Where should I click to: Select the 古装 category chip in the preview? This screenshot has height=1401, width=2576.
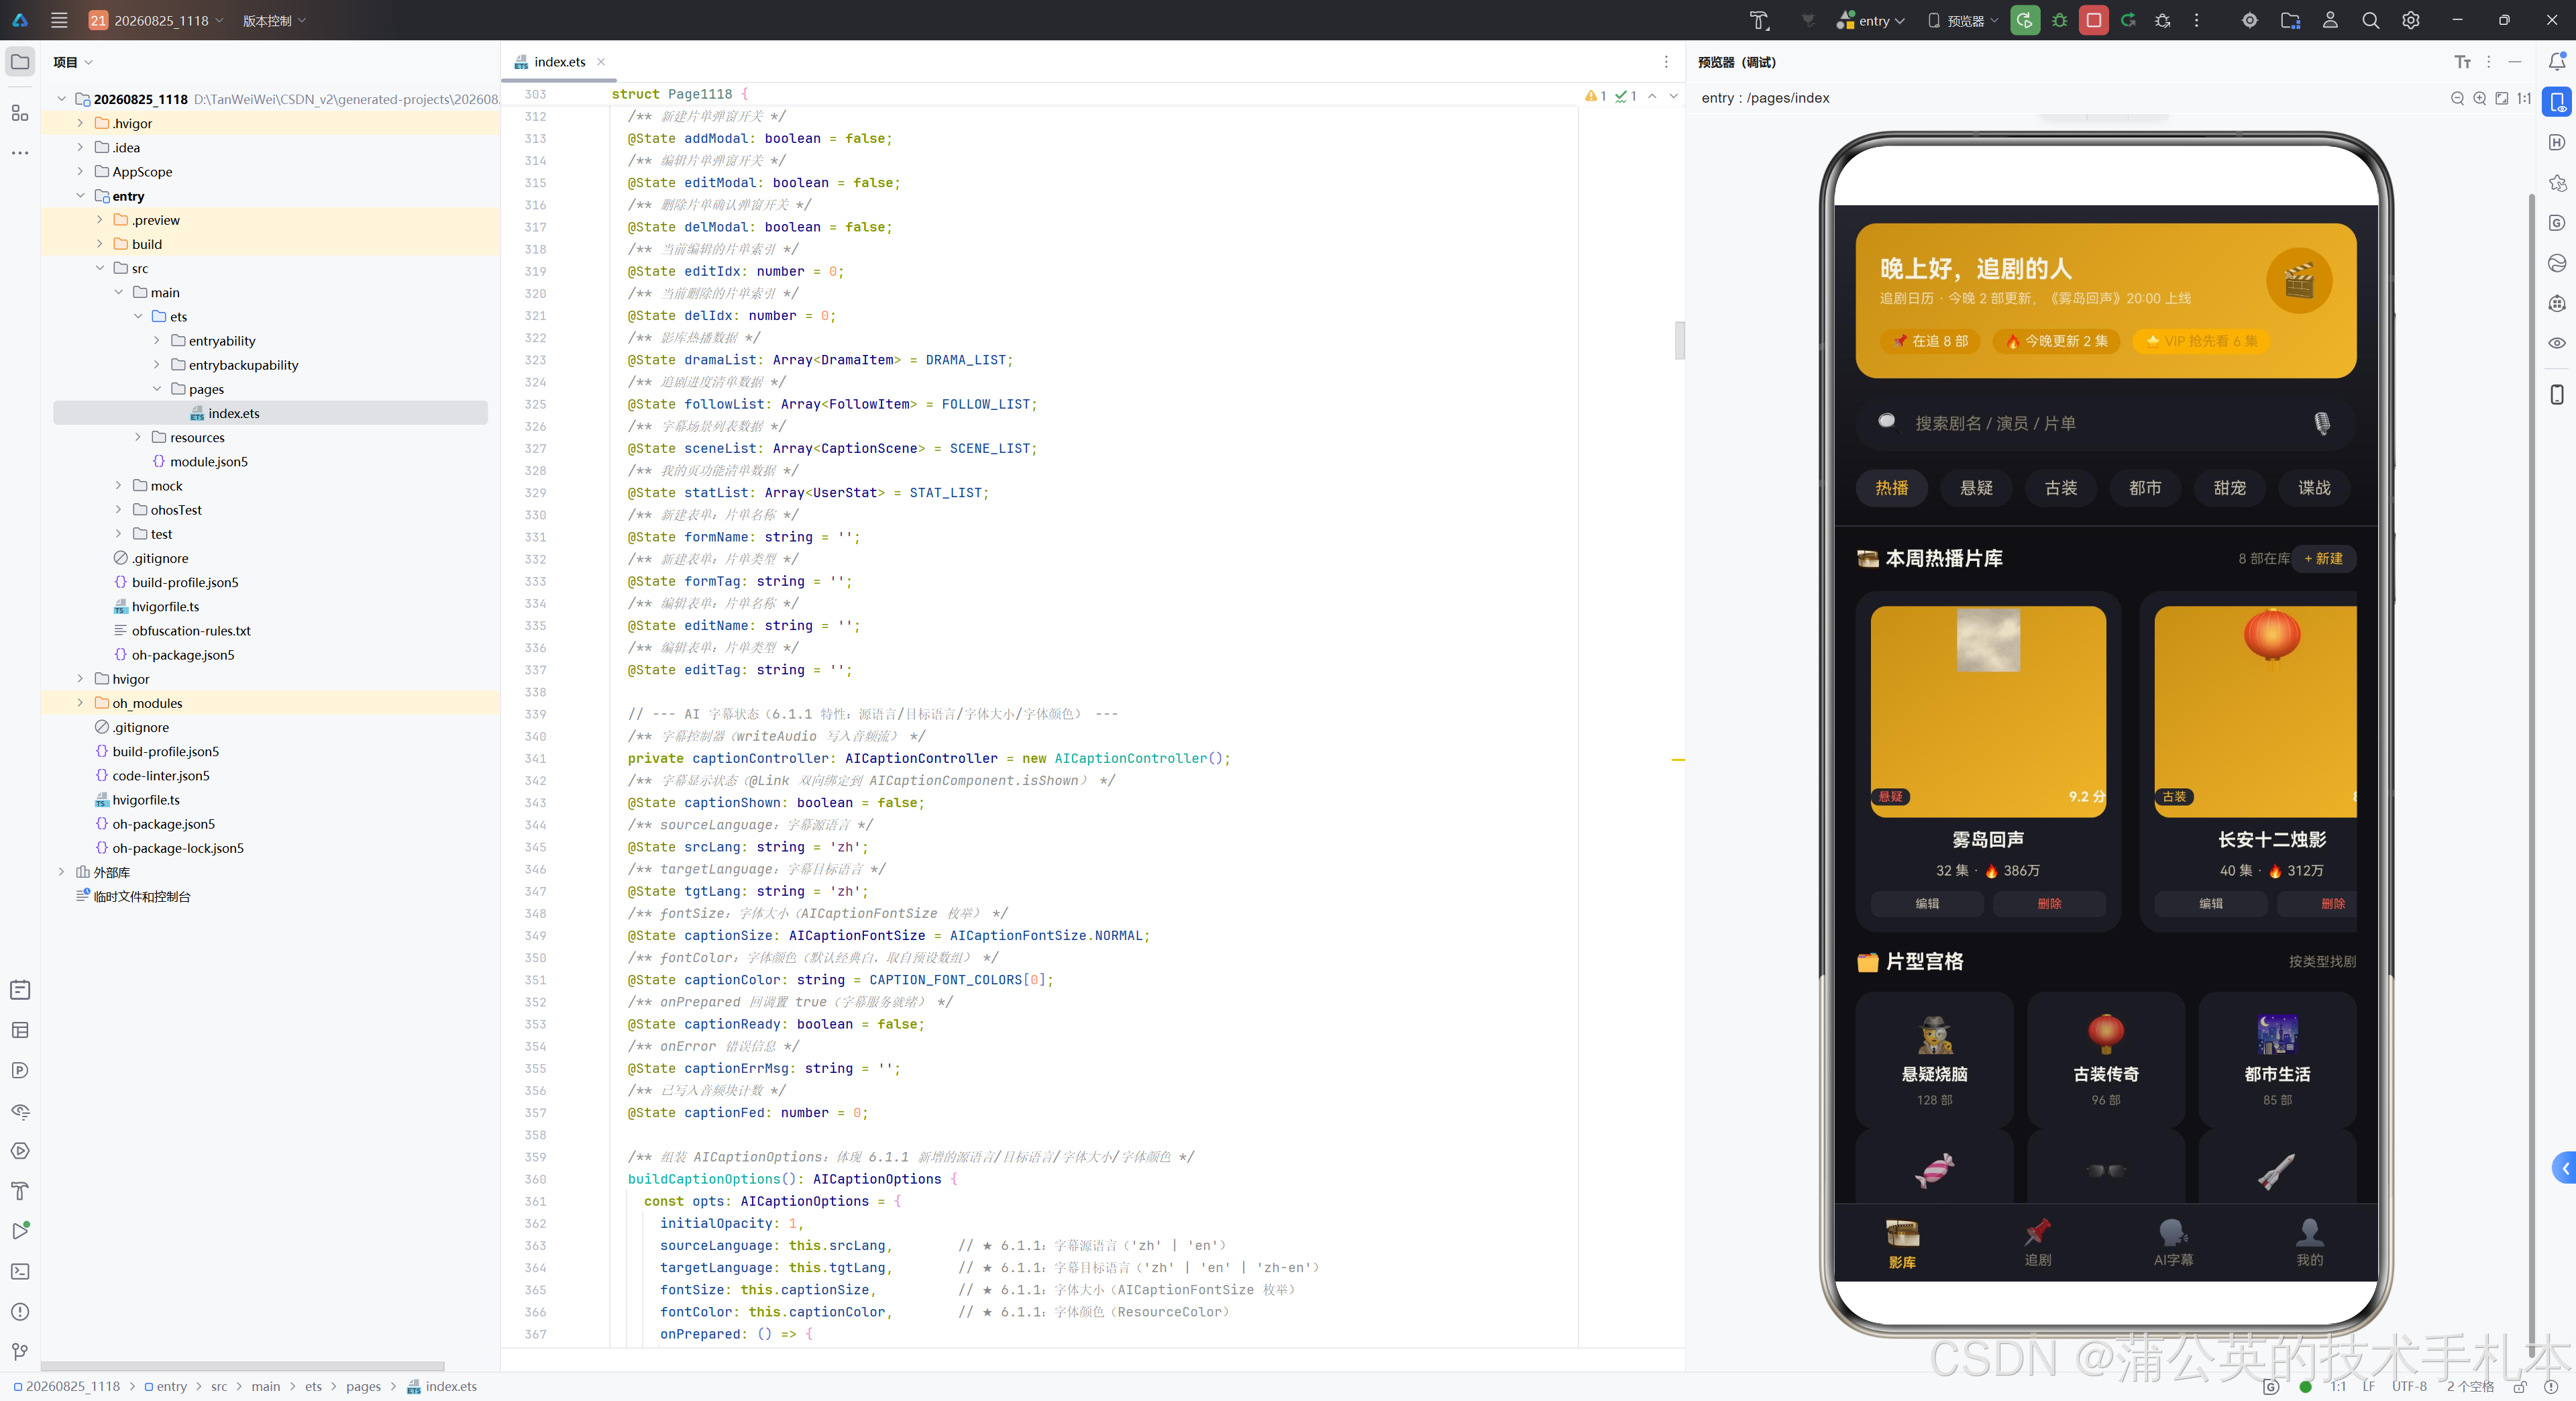pos(2061,488)
